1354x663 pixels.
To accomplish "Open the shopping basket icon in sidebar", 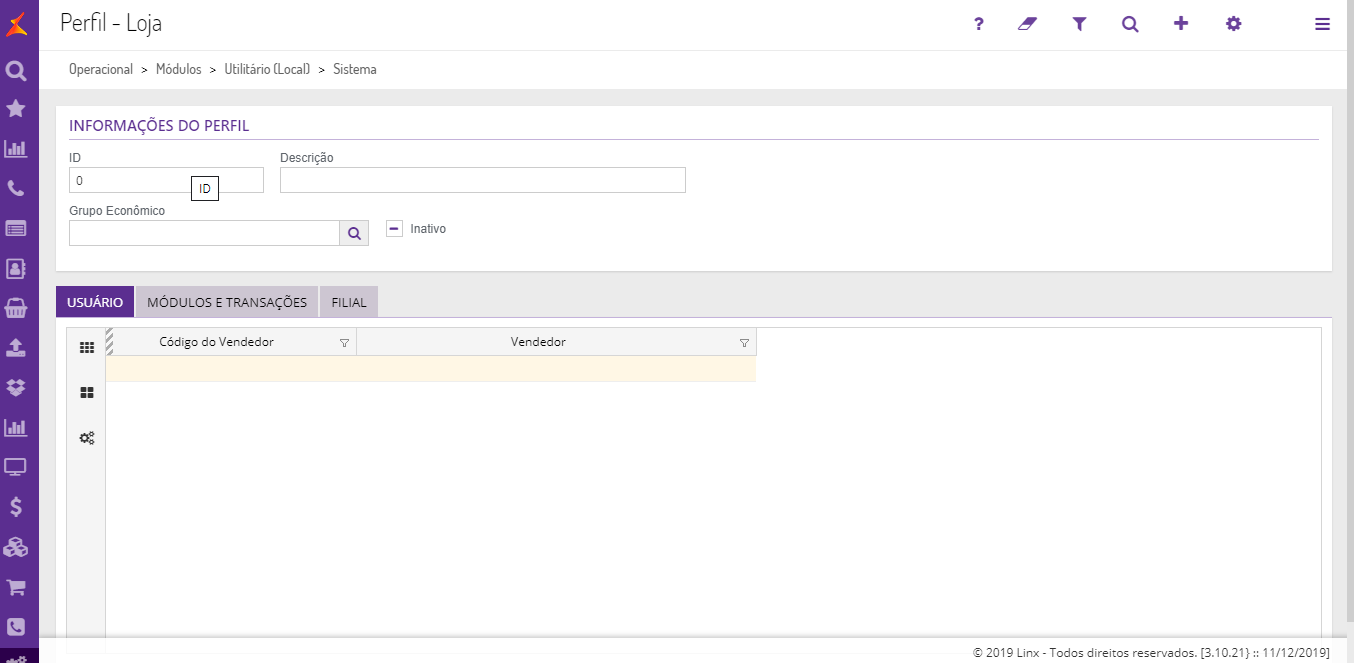I will [16, 308].
